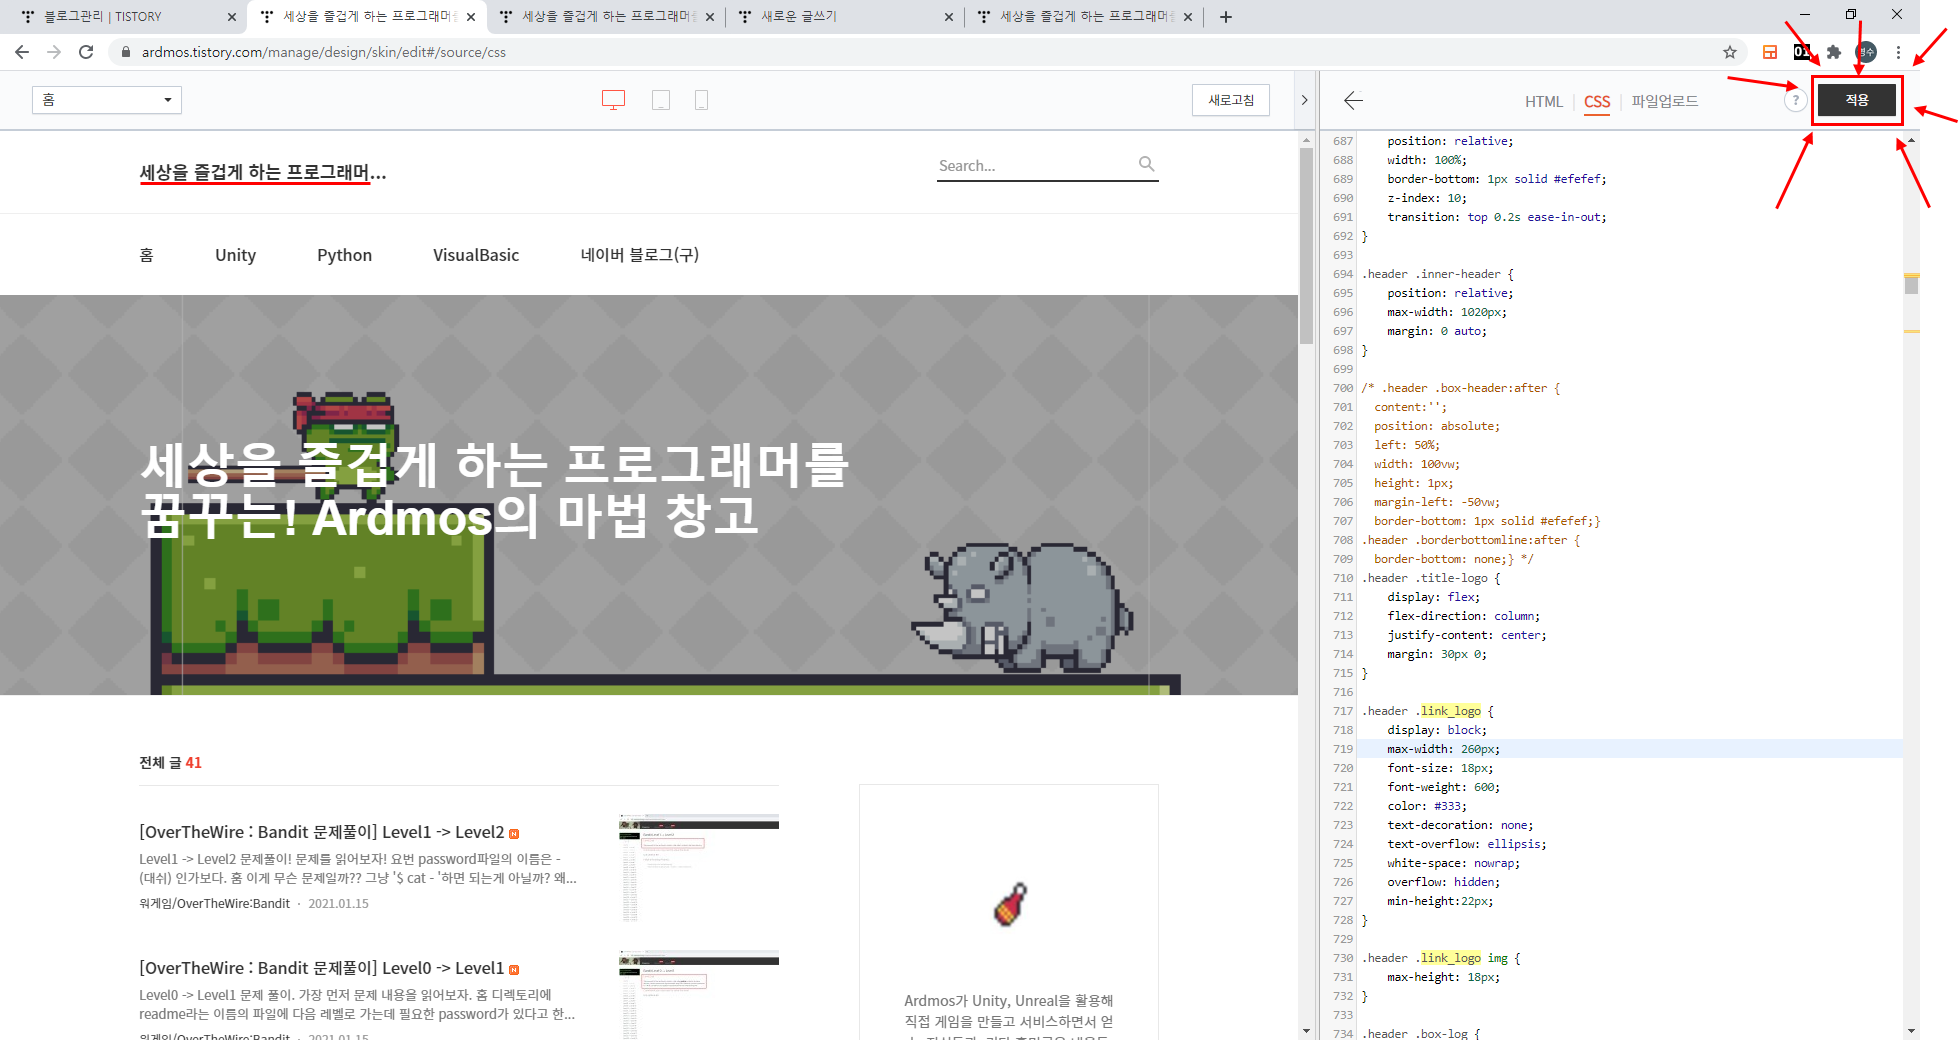Collapse the preview pane arrow
The width and height of the screenshot is (1958, 1040).
(x=1304, y=100)
